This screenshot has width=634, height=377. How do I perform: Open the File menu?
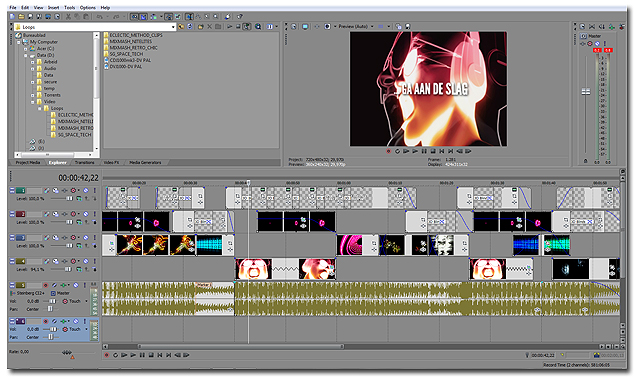13,7
